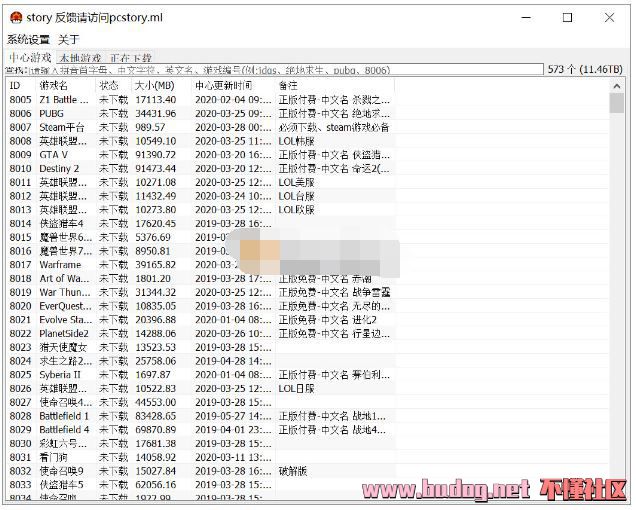Select the 使命召唤4 game name
636x510 pixels.
(66, 402)
